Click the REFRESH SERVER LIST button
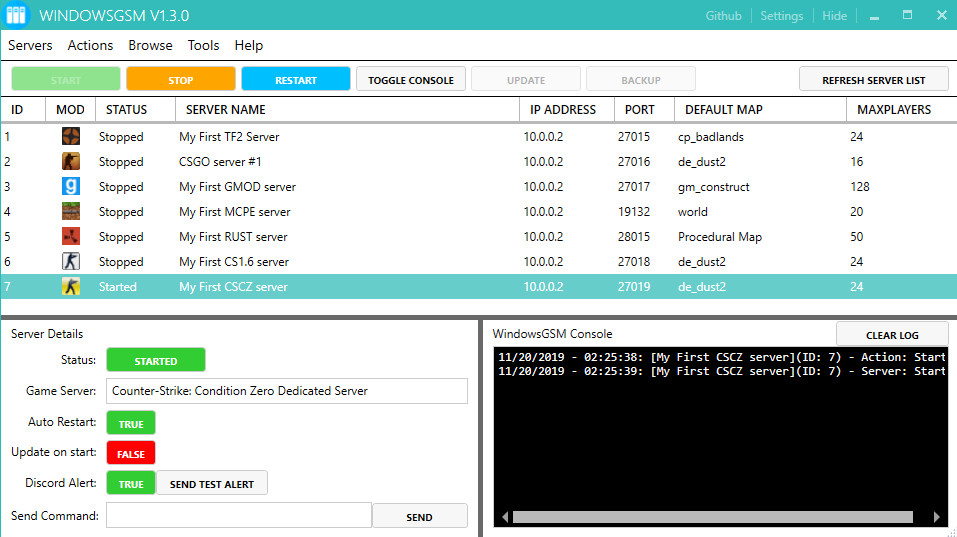This screenshot has width=957, height=537. (873, 79)
